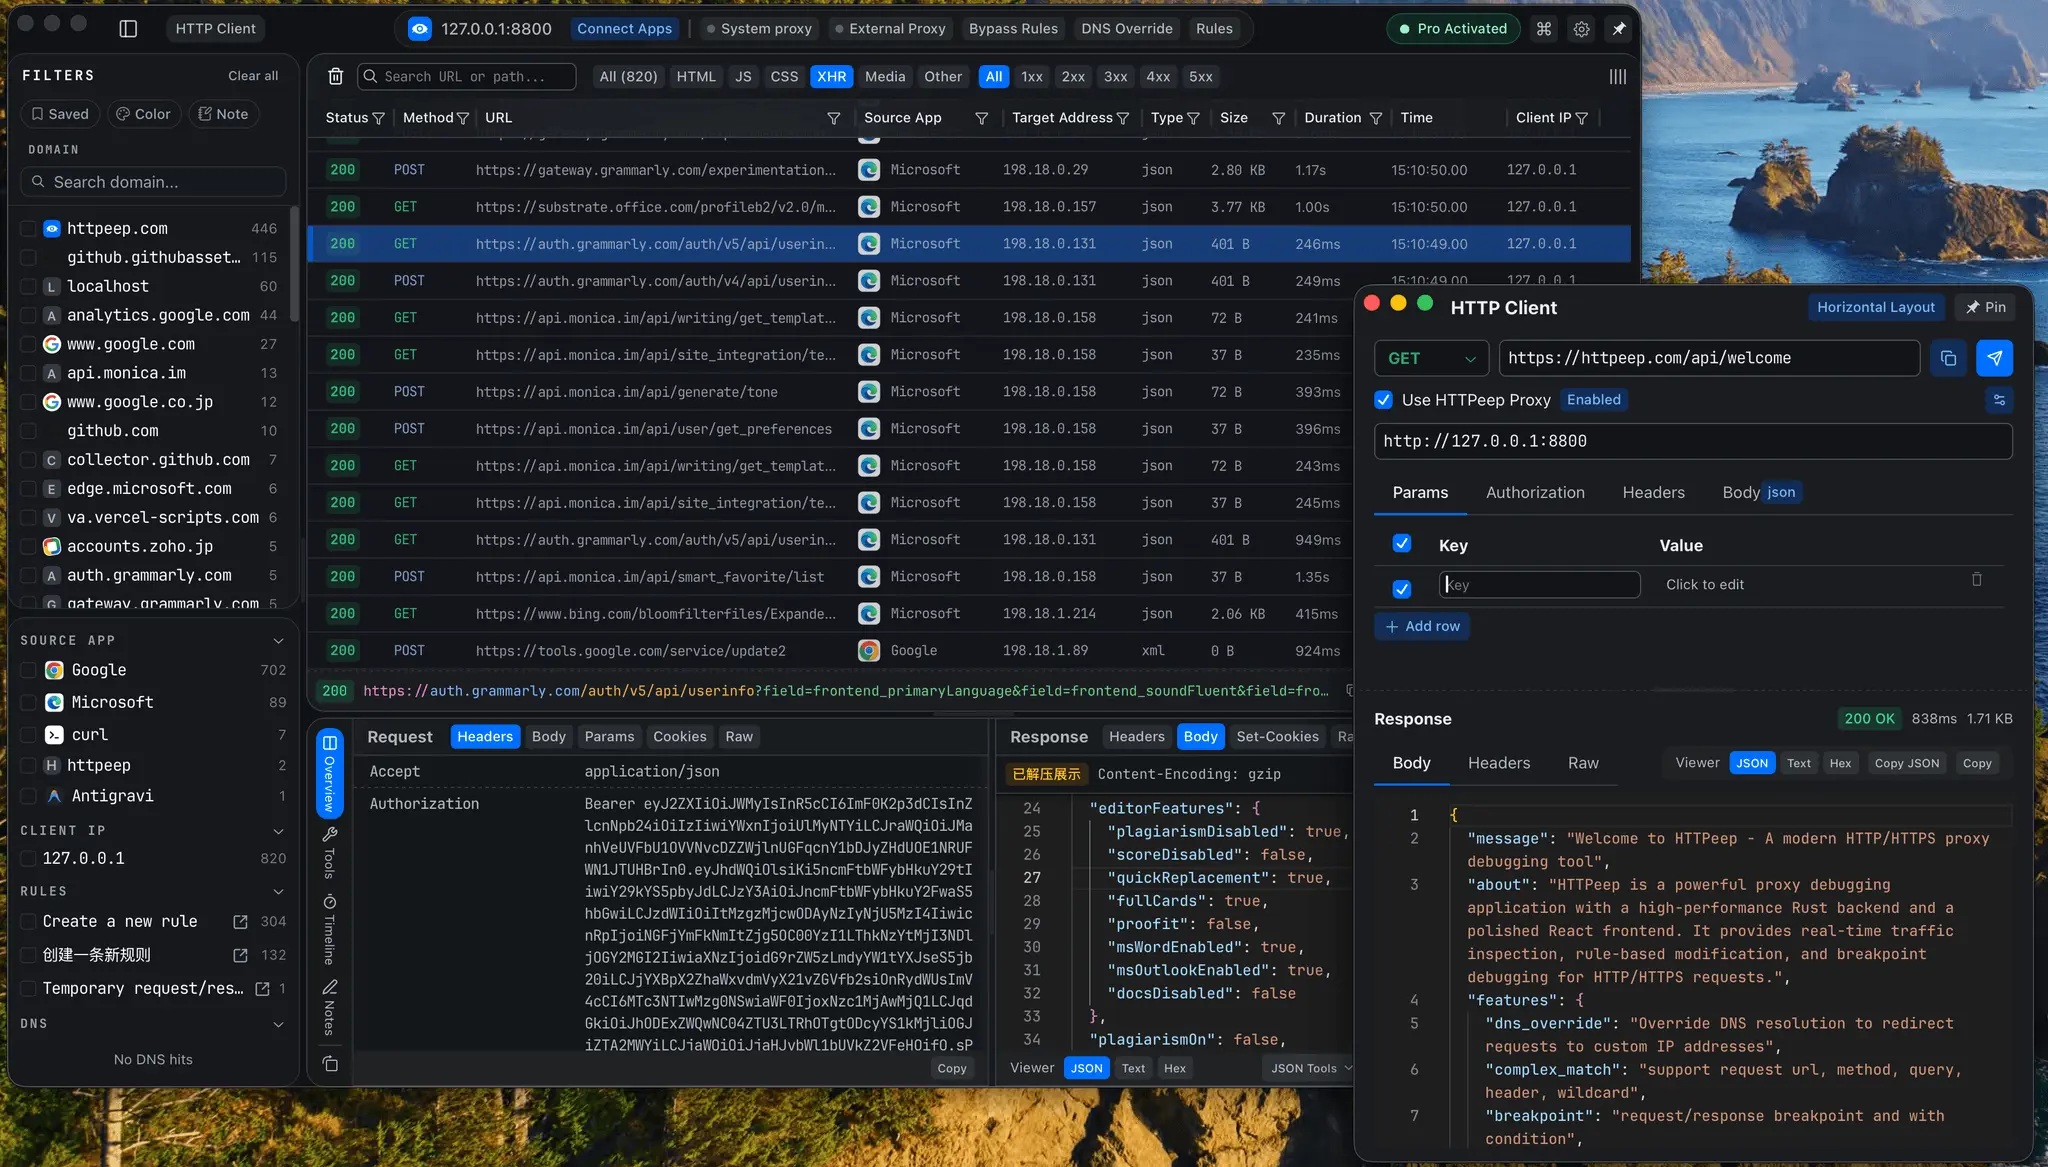Click the Size column filter icon
2048x1167 pixels.
[x=1278, y=118]
